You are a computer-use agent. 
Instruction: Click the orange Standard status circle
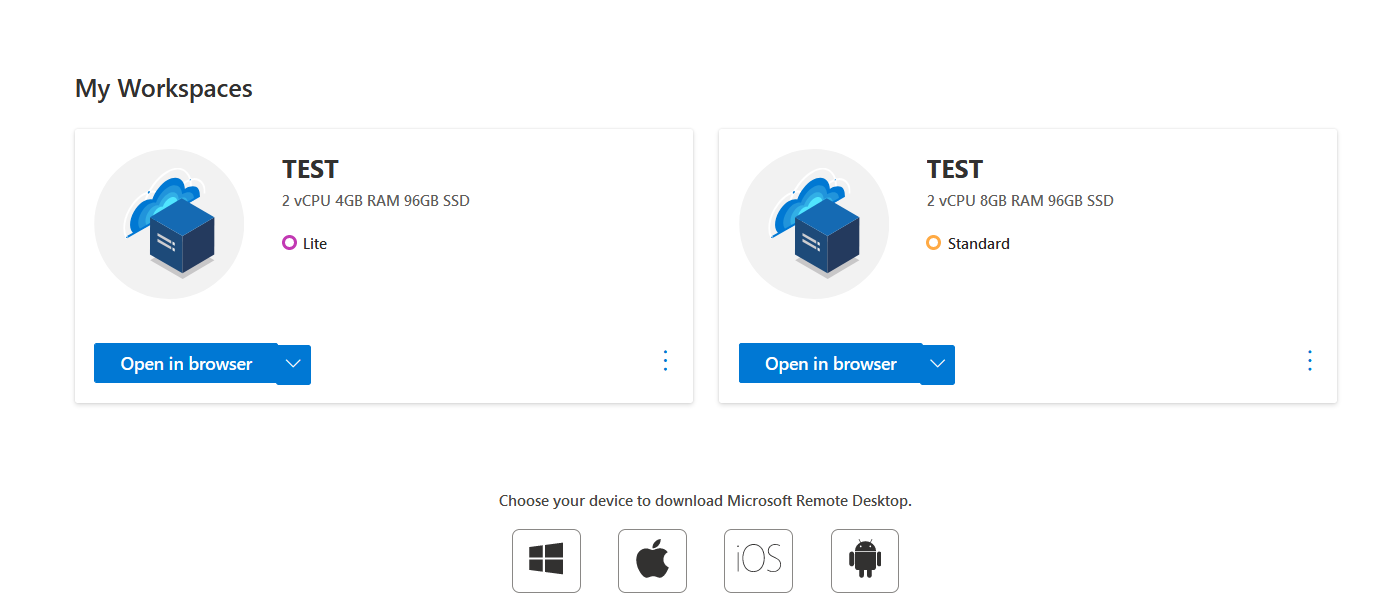(x=933, y=243)
